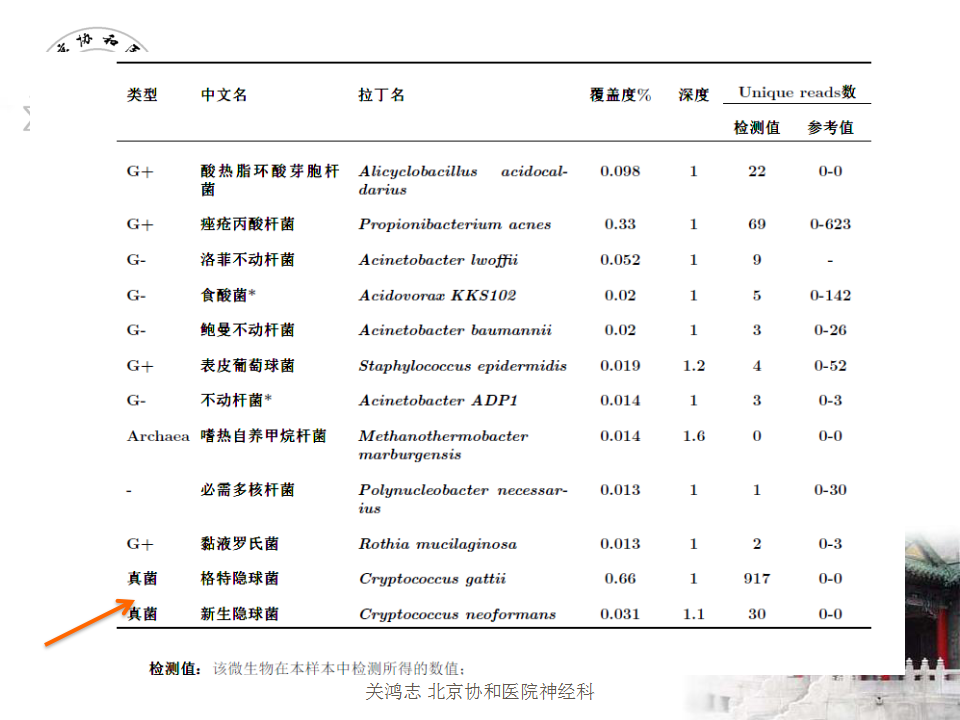Click the Archaea type cell

(x=158, y=436)
